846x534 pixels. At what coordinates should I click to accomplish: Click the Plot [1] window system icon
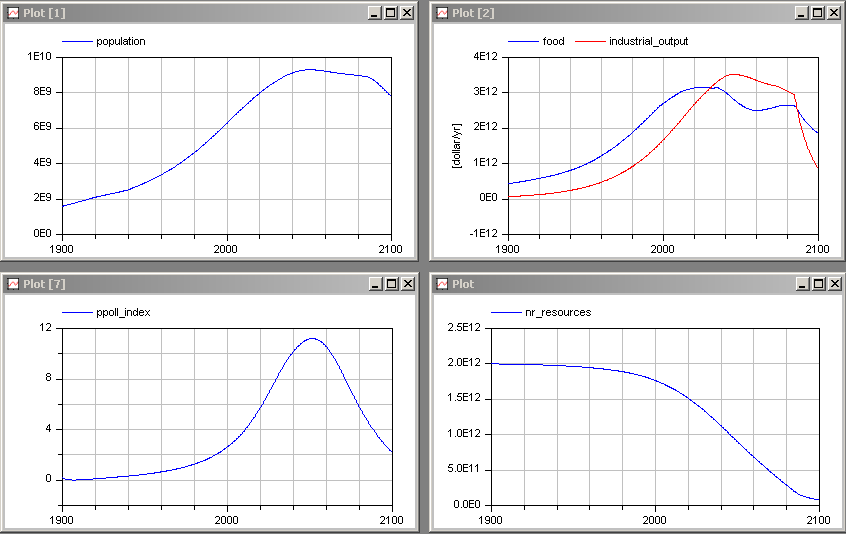click(x=13, y=13)
